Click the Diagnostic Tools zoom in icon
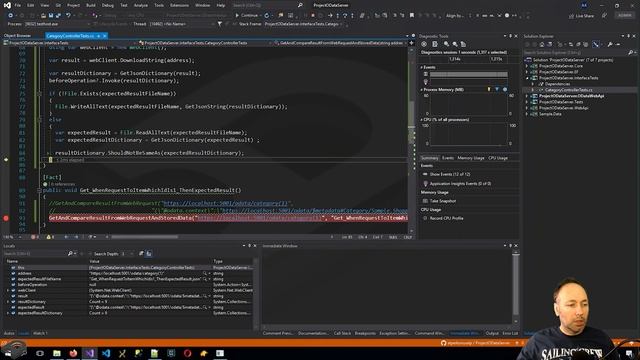This screenshot has width=640, height=360. tap(447, 44)
